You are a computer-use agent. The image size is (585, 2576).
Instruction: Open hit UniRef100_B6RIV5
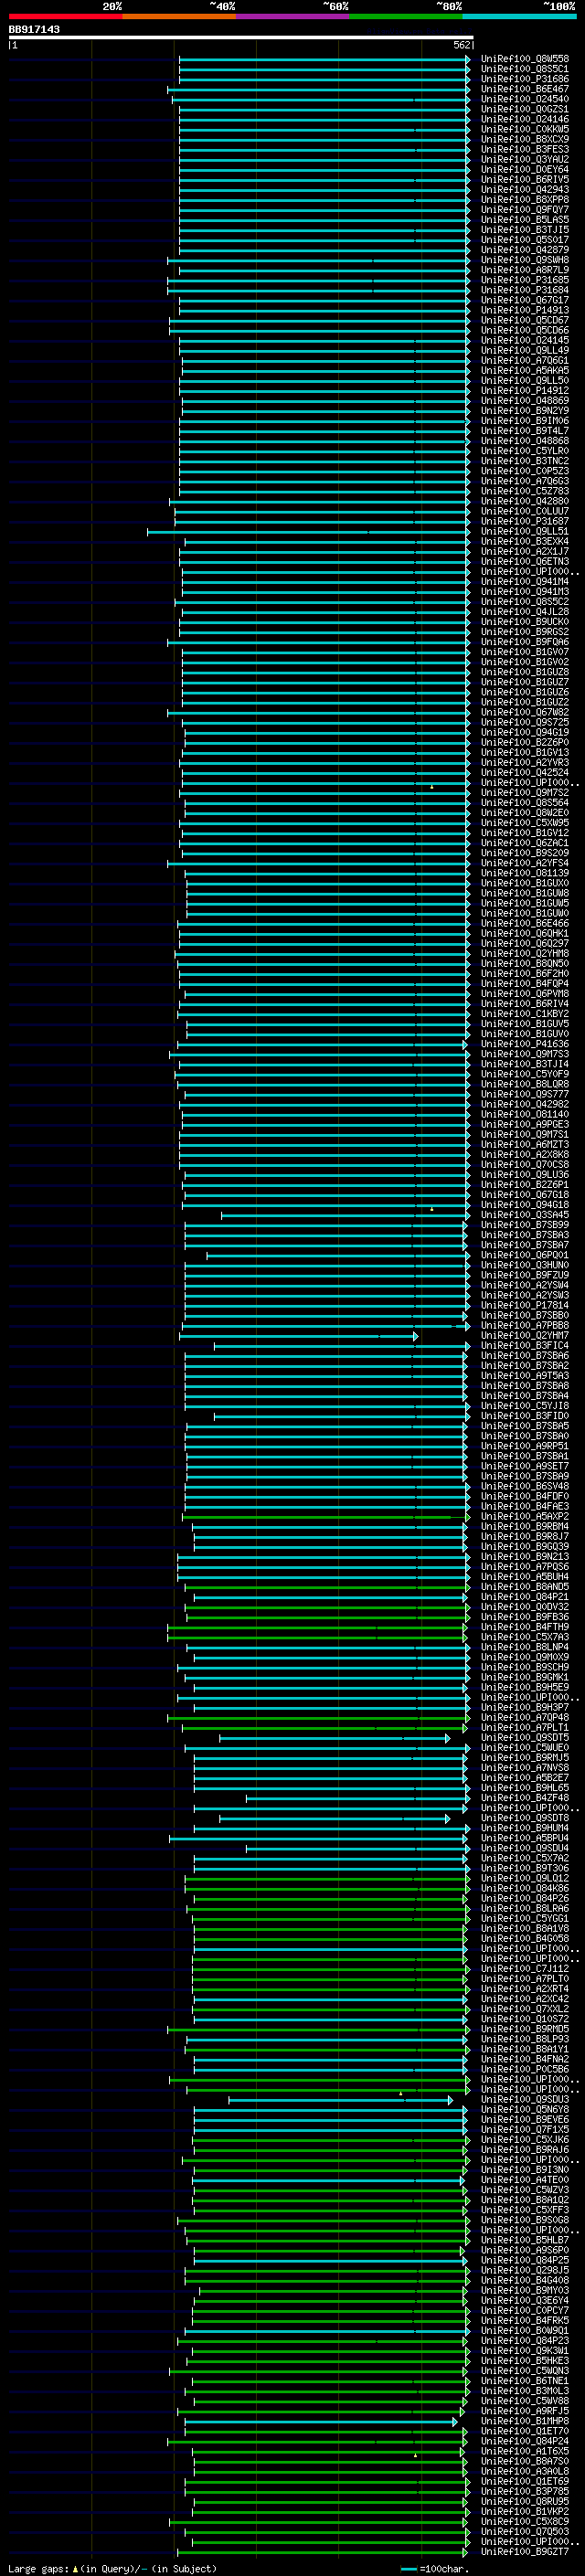[525, 179]
